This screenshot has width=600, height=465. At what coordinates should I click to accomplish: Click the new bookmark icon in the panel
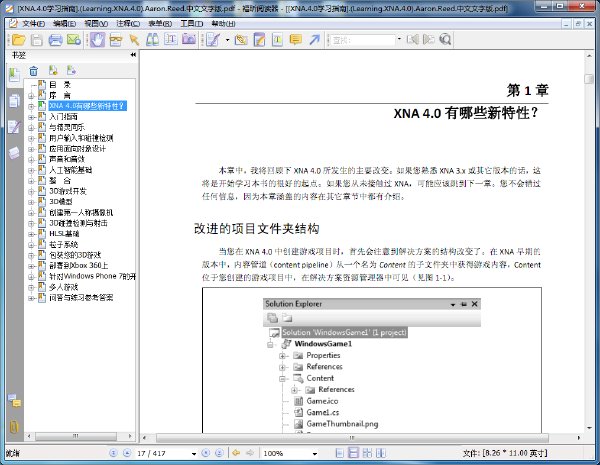(53, 70)
